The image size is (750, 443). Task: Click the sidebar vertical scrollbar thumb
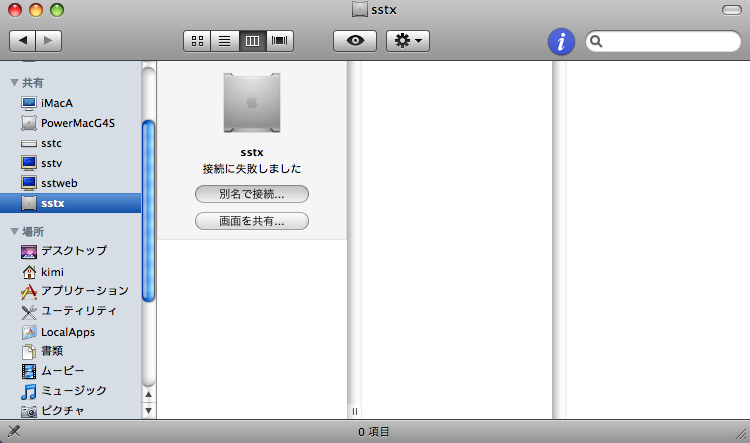point(149,210)
